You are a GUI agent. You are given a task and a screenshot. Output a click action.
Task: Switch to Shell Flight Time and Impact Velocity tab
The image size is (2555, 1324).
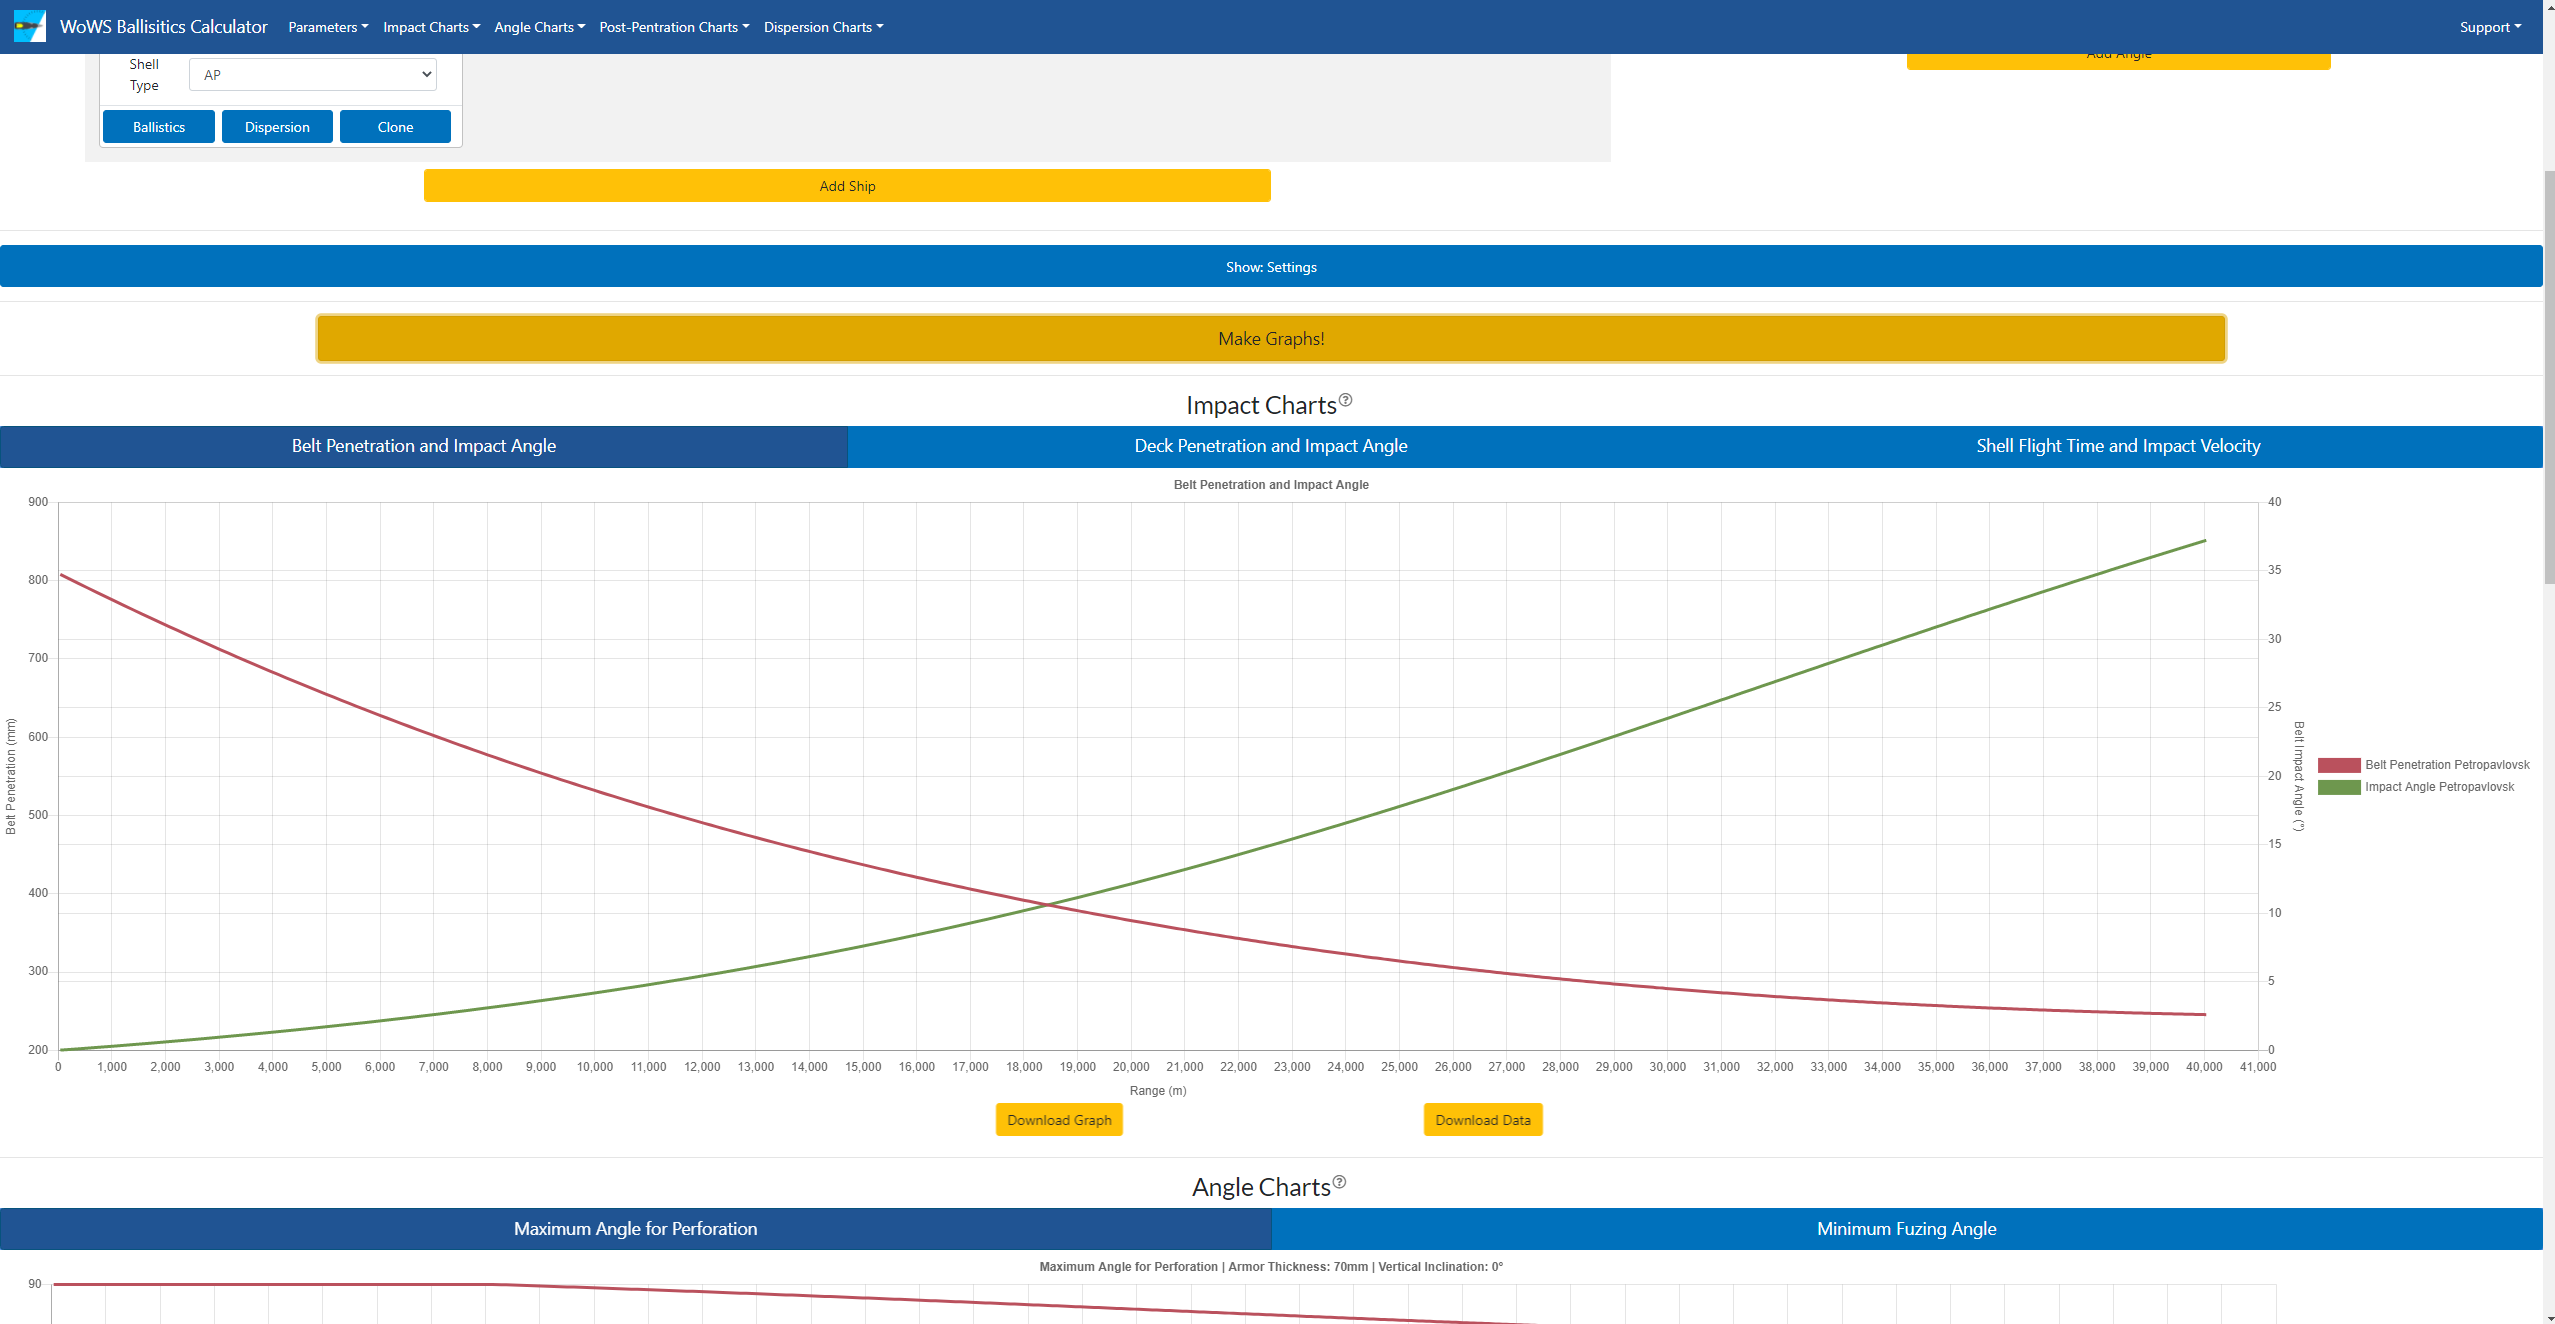coord(2117,446)
